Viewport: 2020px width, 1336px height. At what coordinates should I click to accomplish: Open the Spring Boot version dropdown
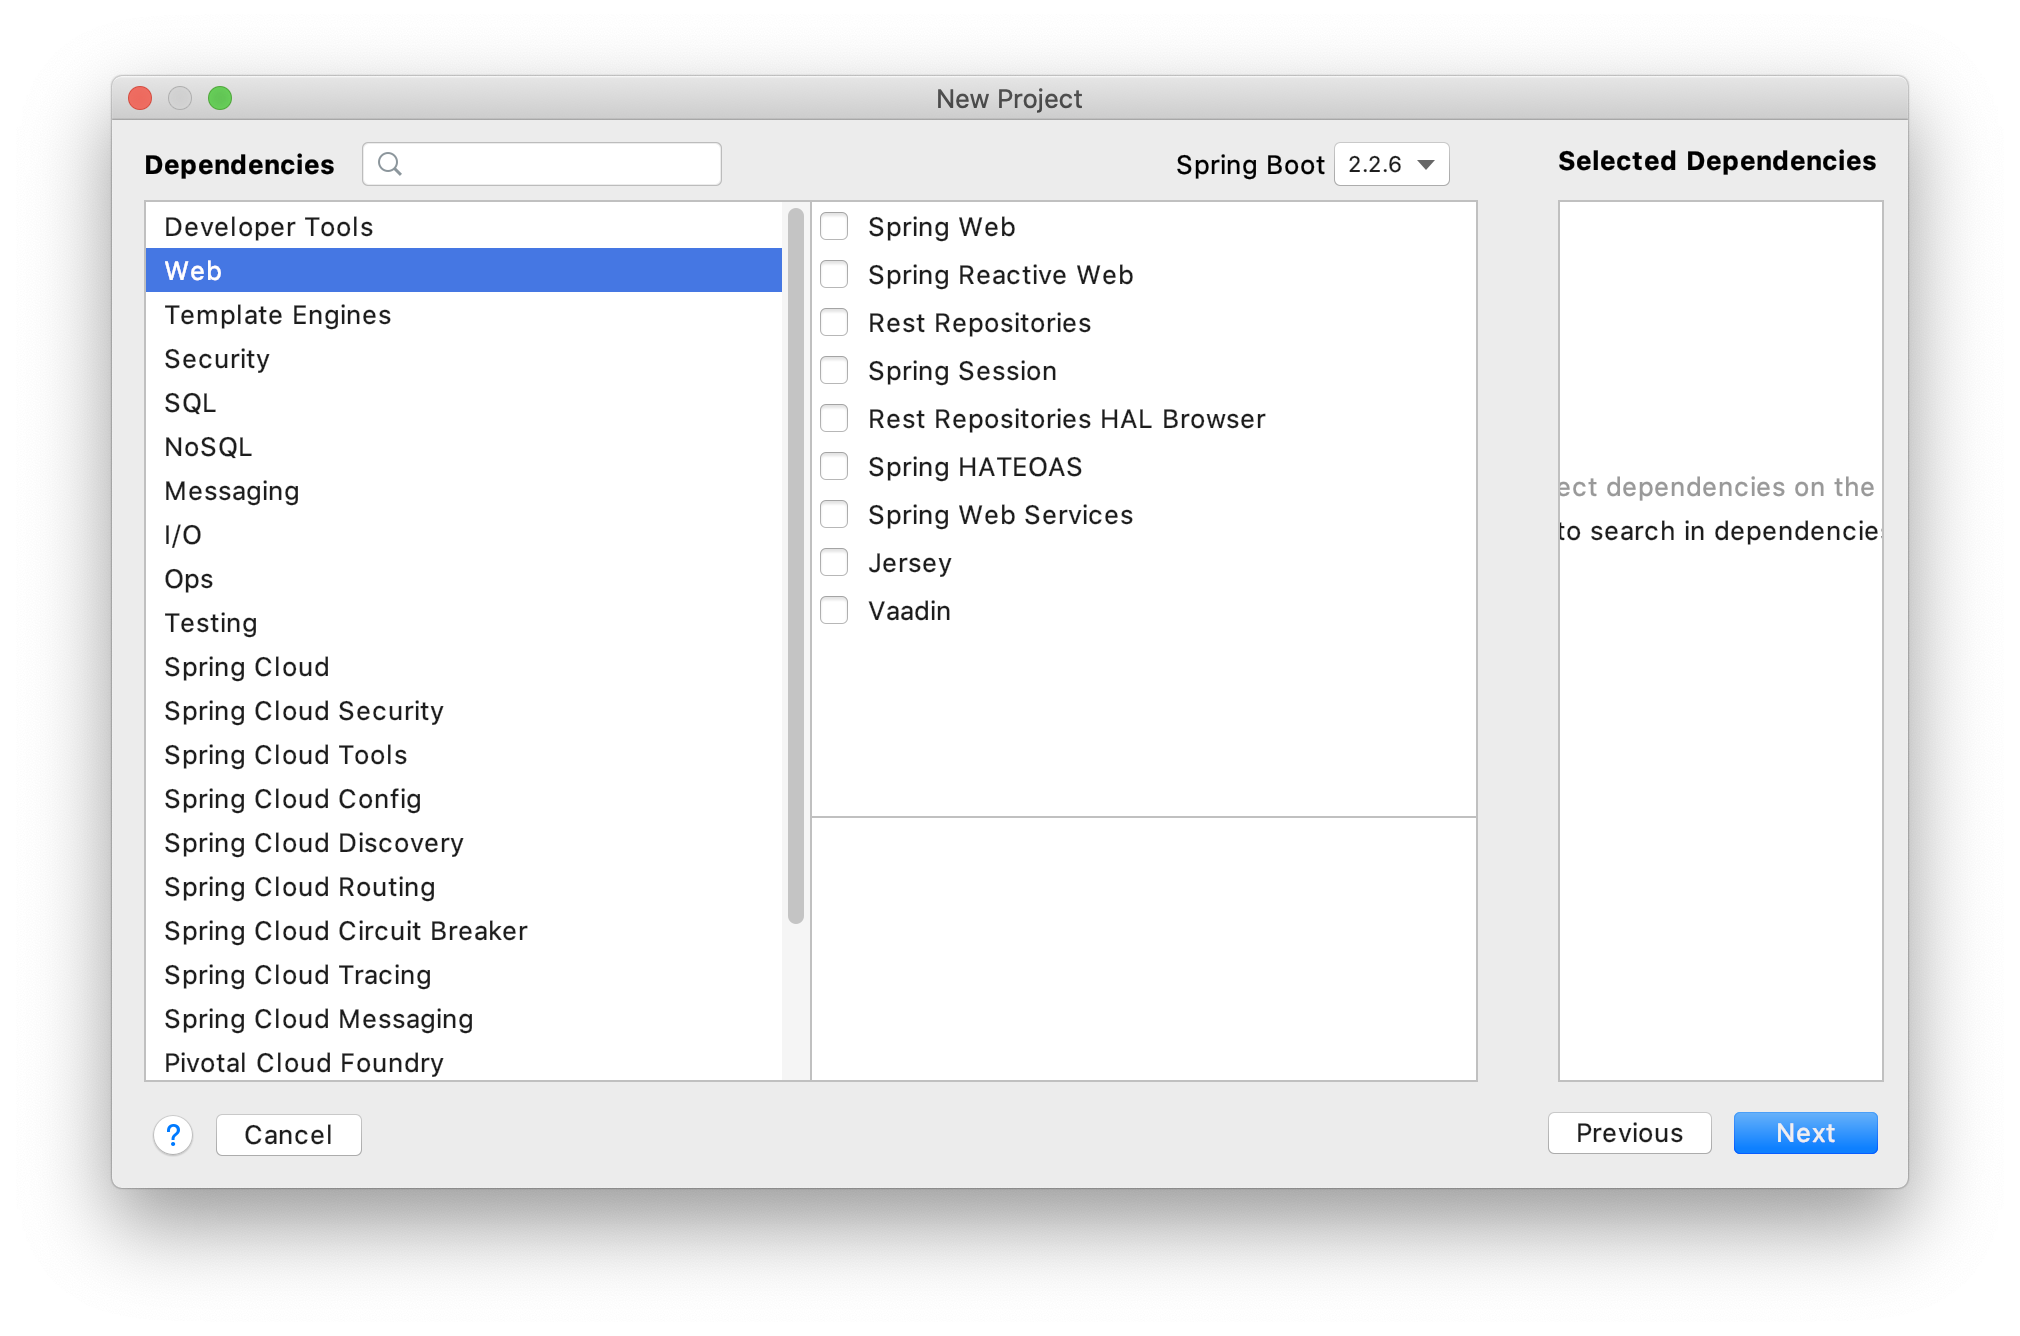pyautogui.click(x=1391, y=164)
